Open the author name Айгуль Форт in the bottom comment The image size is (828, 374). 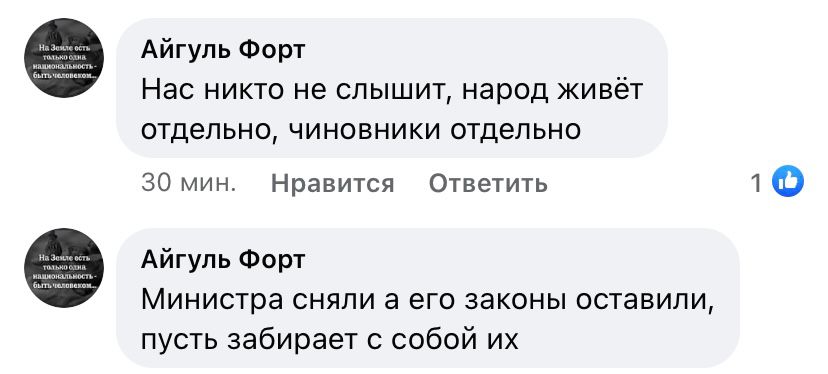[223, 261]
